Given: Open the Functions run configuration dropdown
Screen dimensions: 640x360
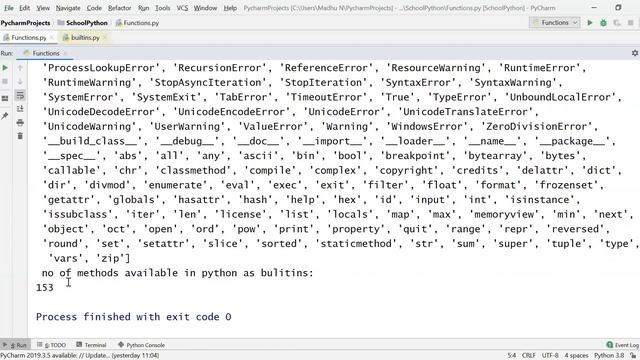Looking at the screenshot, I should [555, 23].
